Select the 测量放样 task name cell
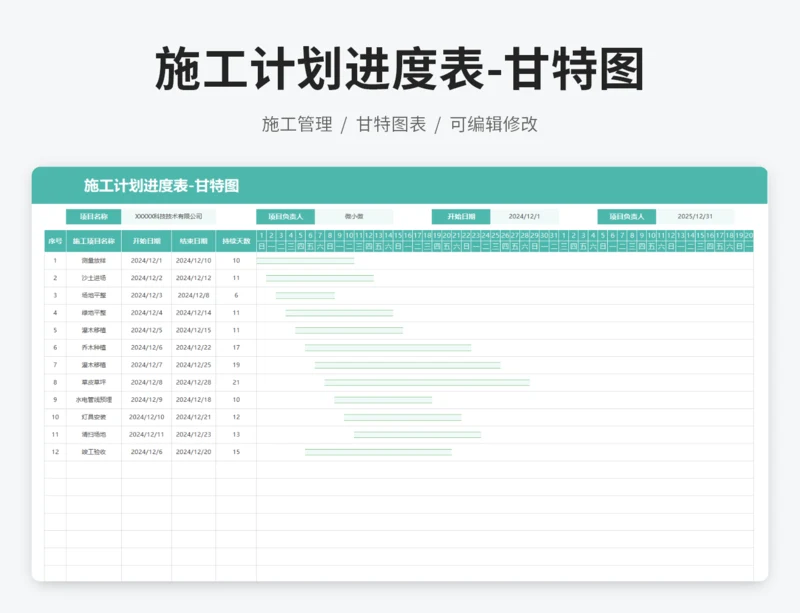Screen dimensions: 800x613 click(94, 261)
